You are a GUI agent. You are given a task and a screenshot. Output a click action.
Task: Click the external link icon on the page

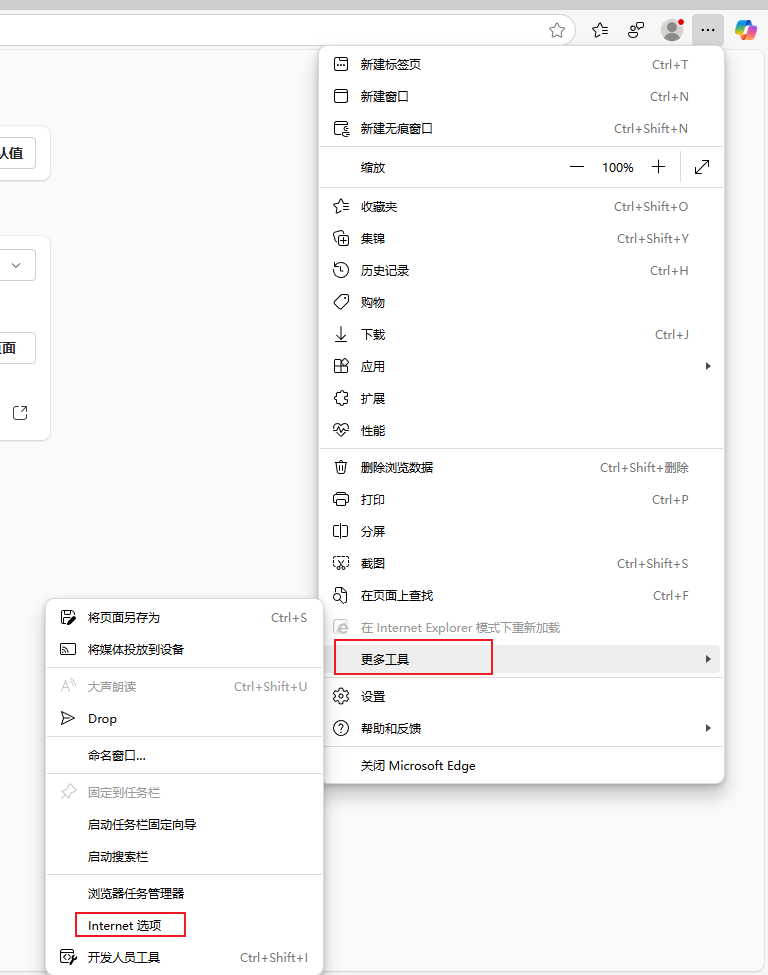pos(20,413)
